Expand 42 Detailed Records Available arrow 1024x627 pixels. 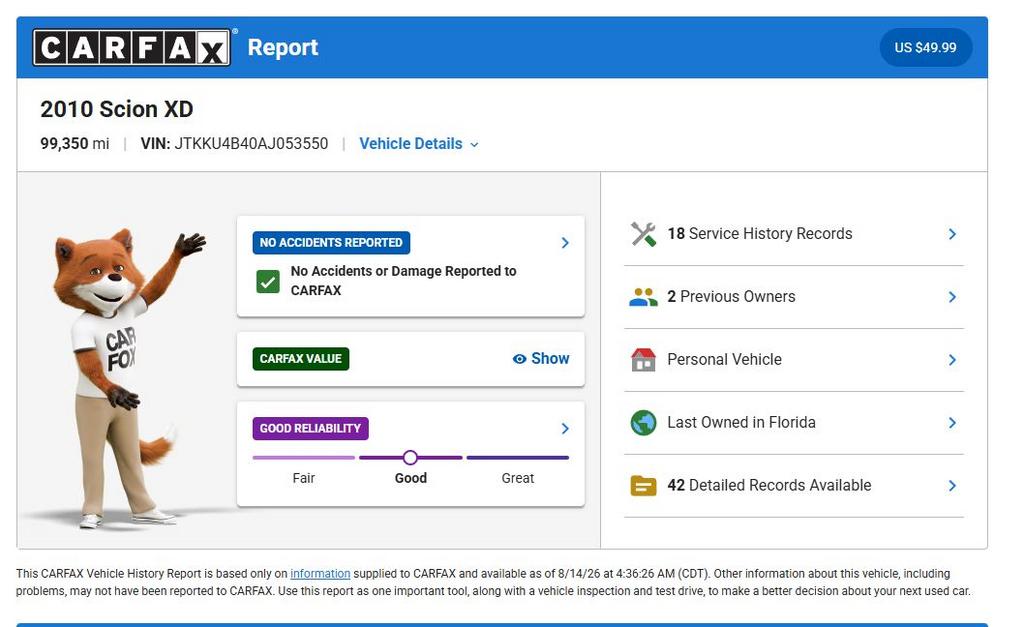click(952, 485)
